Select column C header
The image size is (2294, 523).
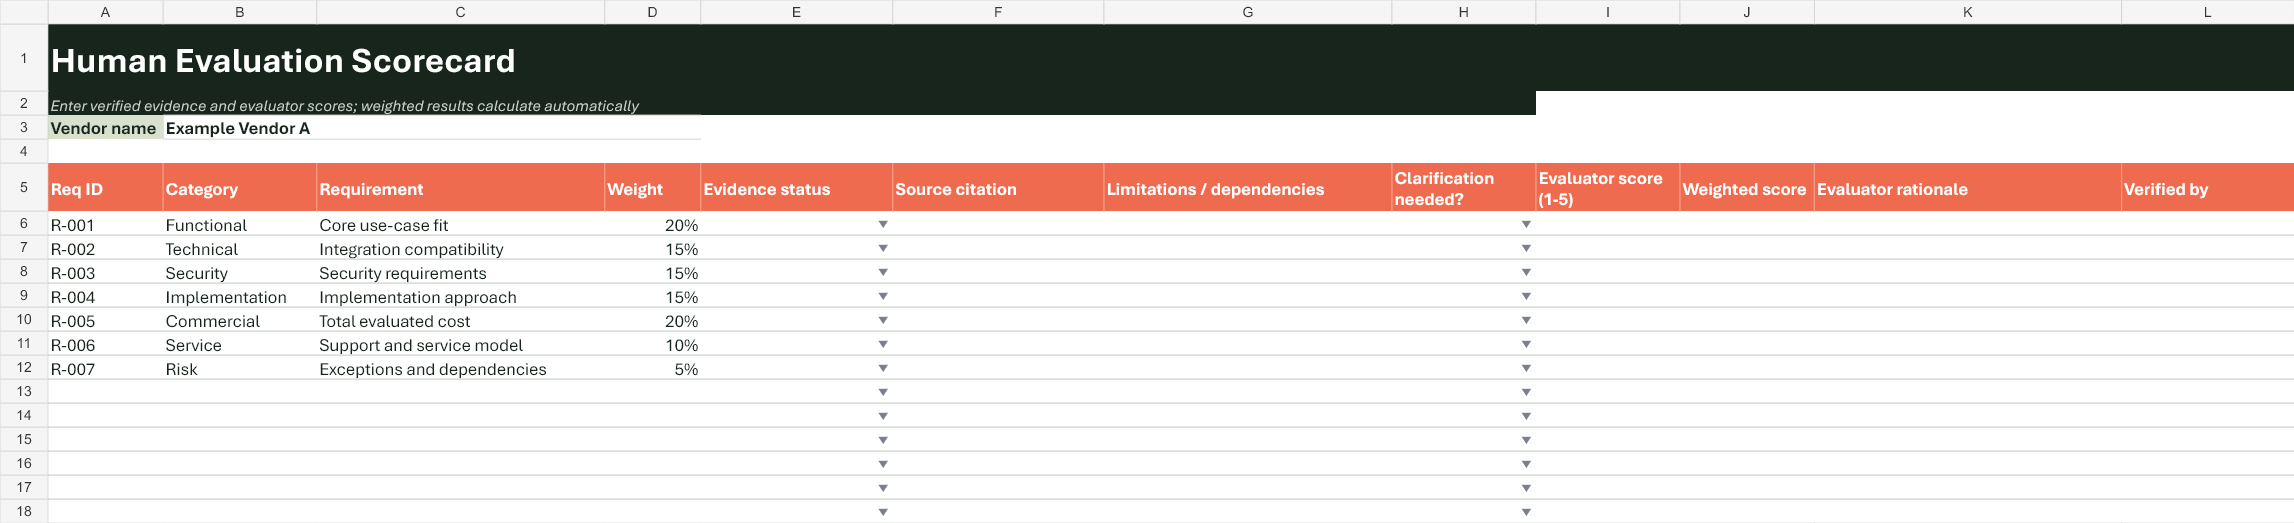click(x=460, y=12)
